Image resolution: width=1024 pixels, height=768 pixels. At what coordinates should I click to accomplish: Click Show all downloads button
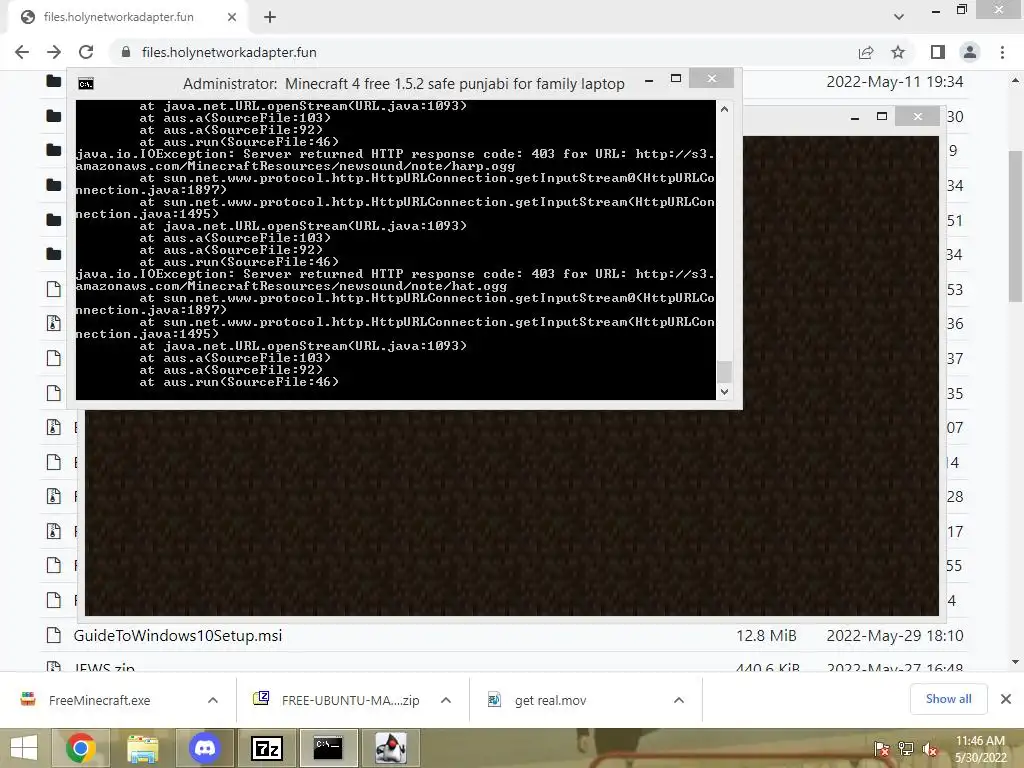[948, 699]
